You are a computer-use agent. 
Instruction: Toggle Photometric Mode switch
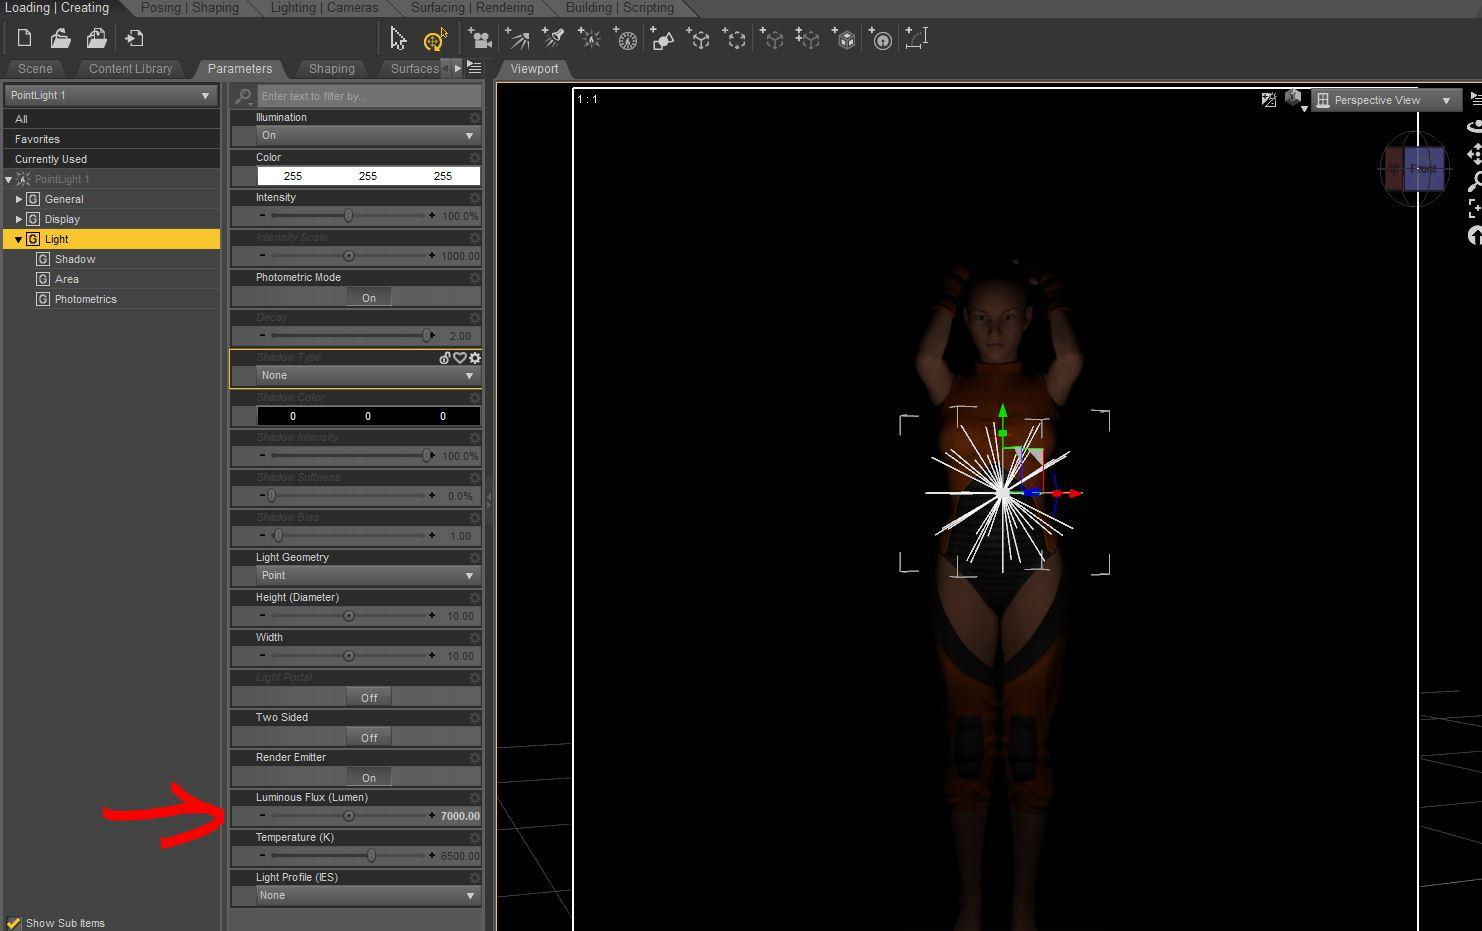pyautogui.click(x=369, y=298)
